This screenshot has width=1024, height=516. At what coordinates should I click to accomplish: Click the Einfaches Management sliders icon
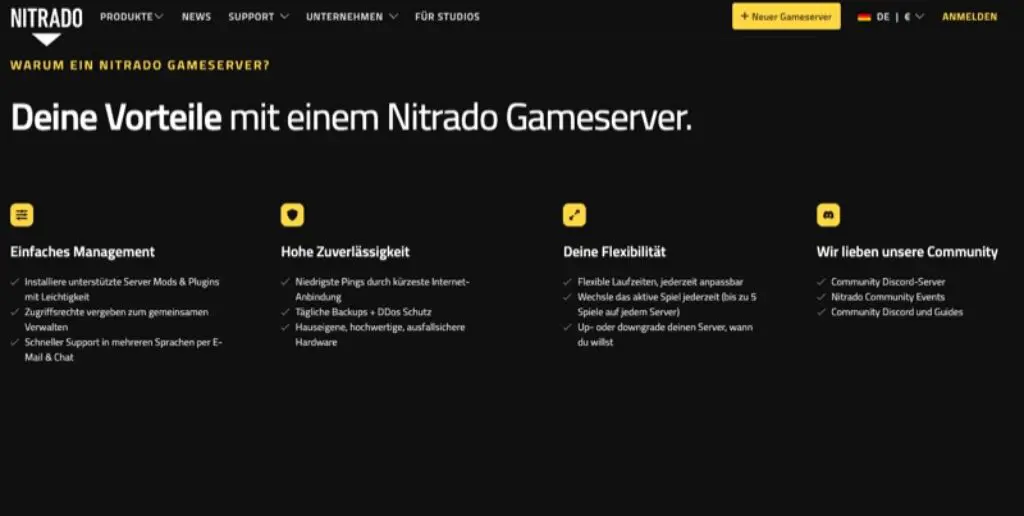point(22,215)
